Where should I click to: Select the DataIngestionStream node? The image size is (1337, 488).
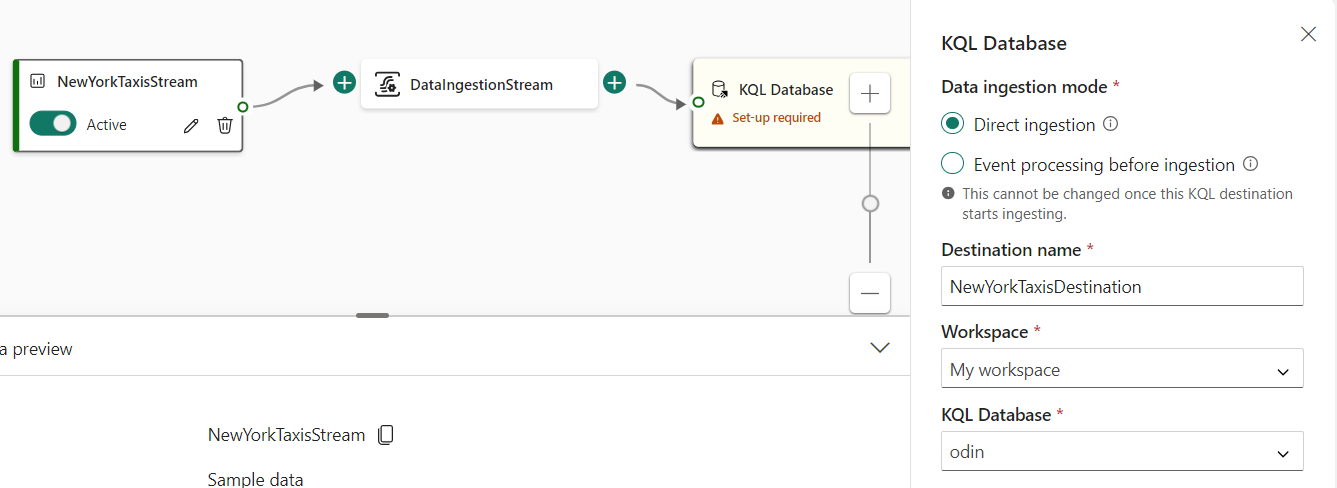pos(479,85)
